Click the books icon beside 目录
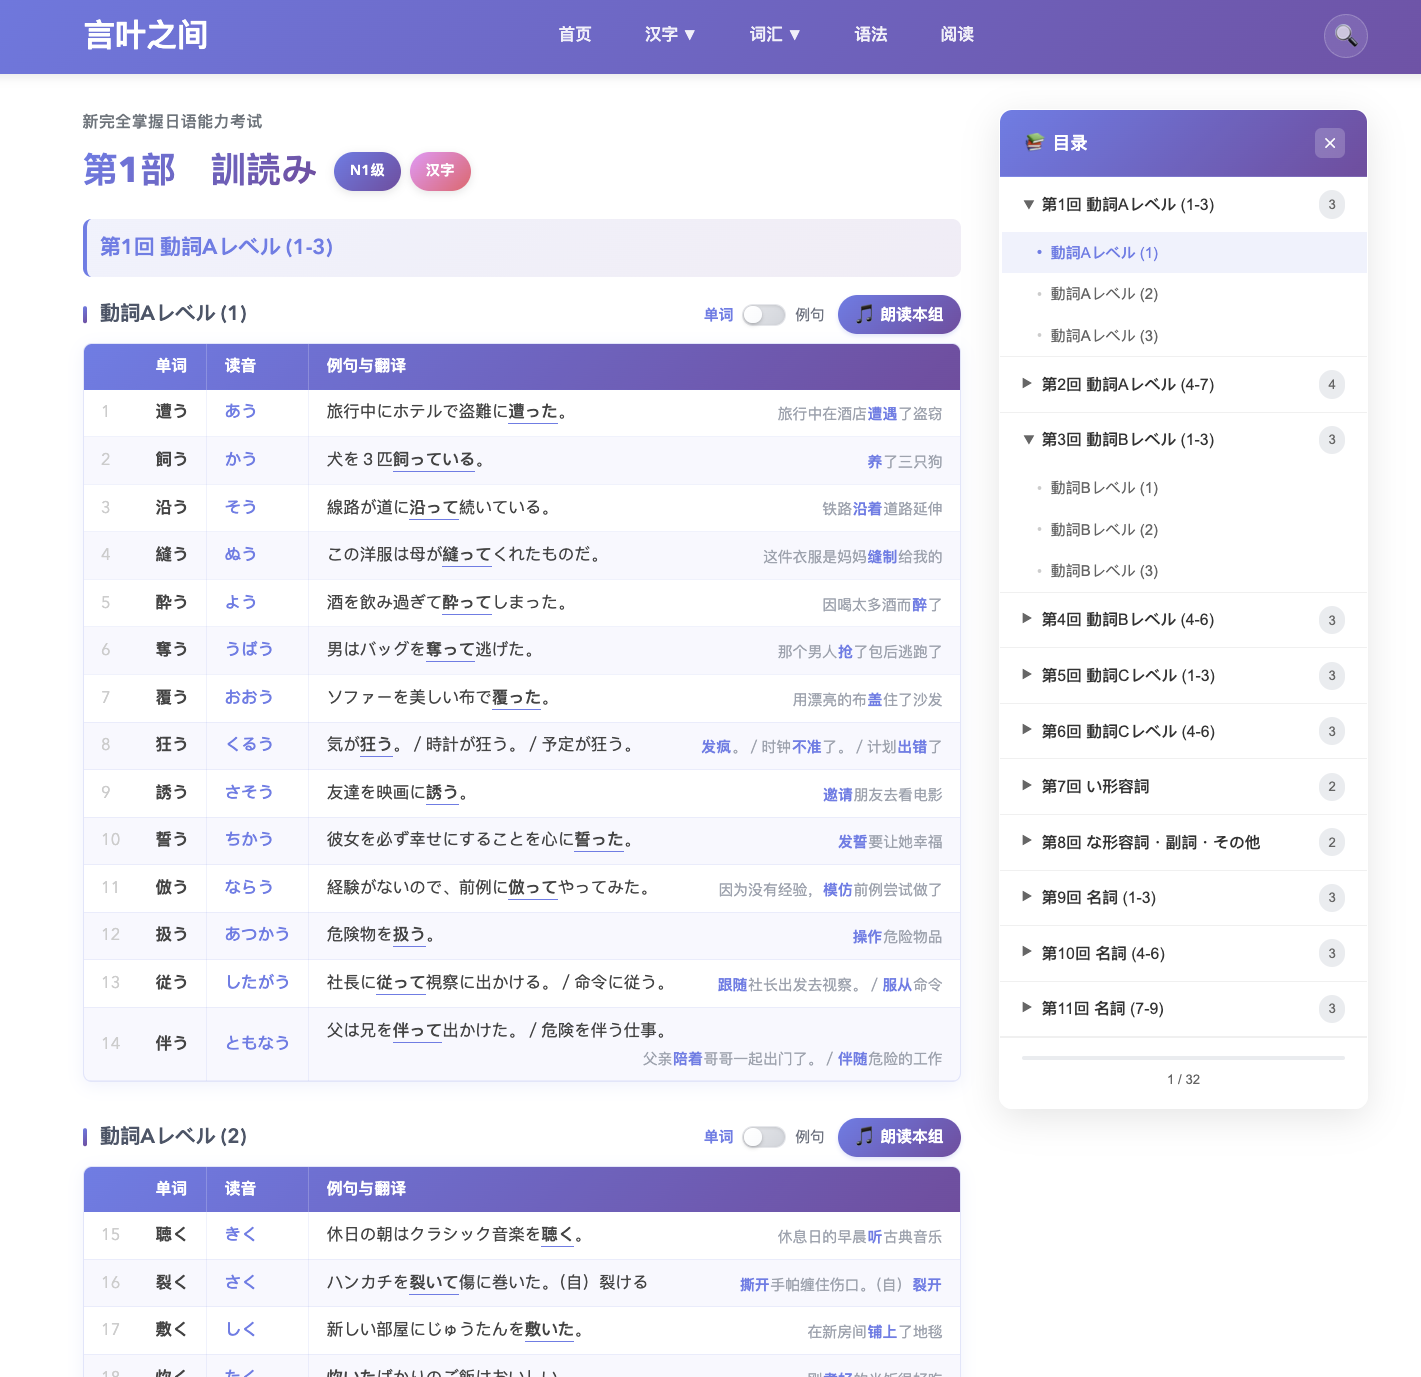This screenshot has width=1421, height=1377. click(x=1034, y=143)
